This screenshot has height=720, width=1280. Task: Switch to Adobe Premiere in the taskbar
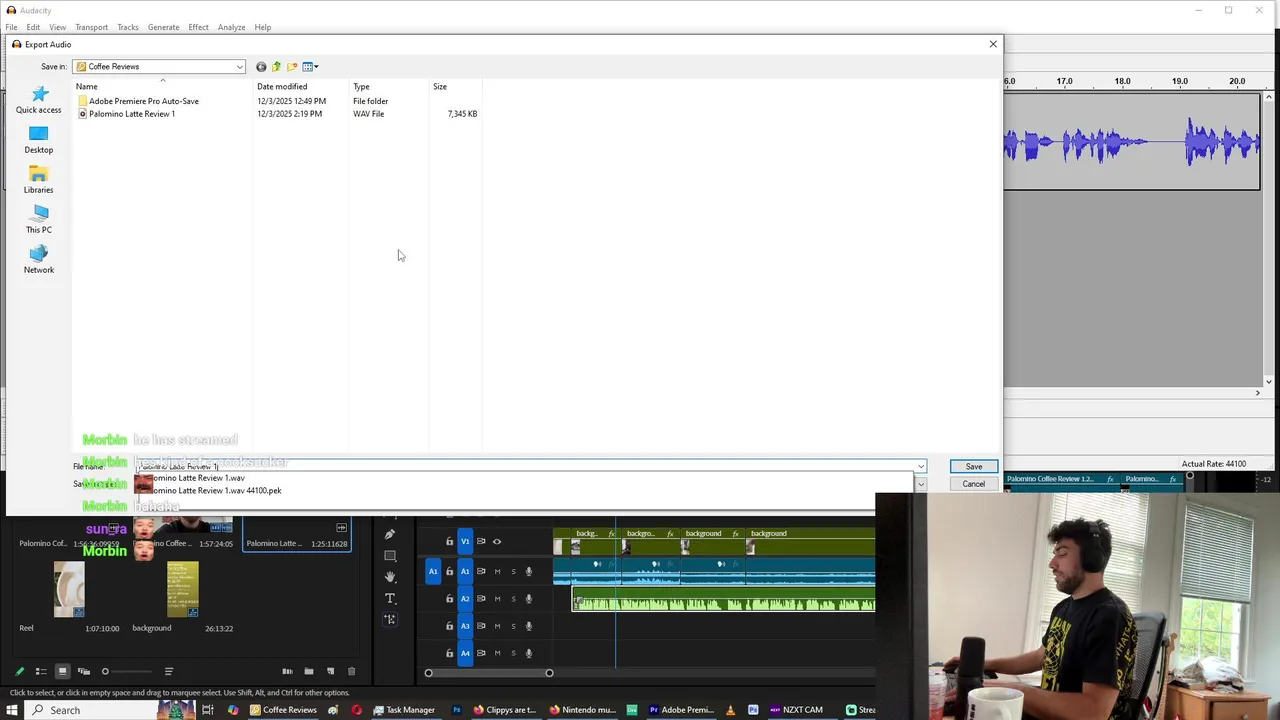pyautogui.click(x=681, y=710)
